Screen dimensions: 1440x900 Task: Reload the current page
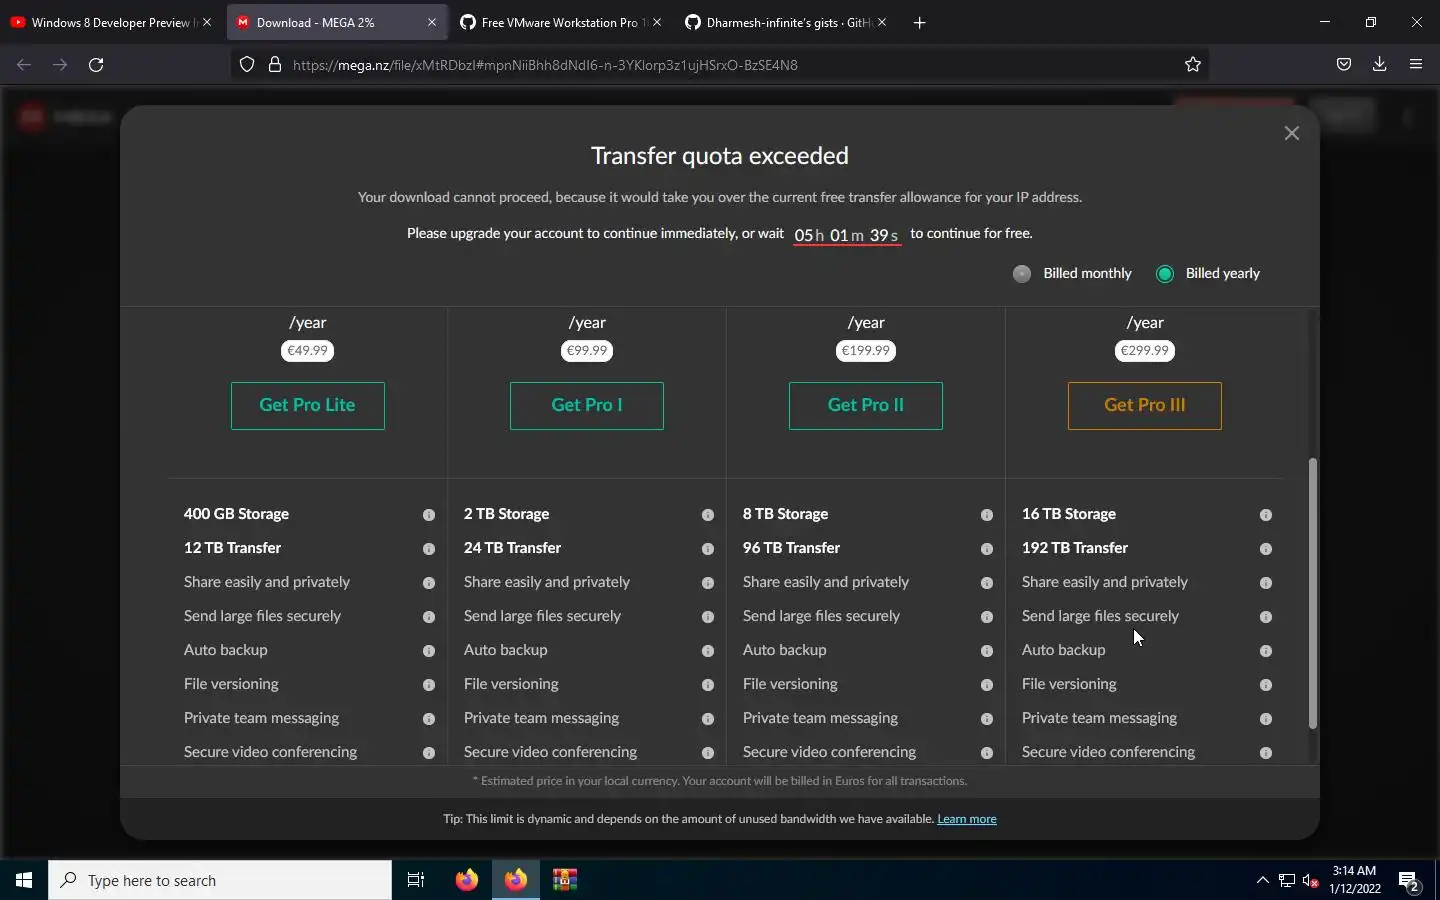pos(96,64)
